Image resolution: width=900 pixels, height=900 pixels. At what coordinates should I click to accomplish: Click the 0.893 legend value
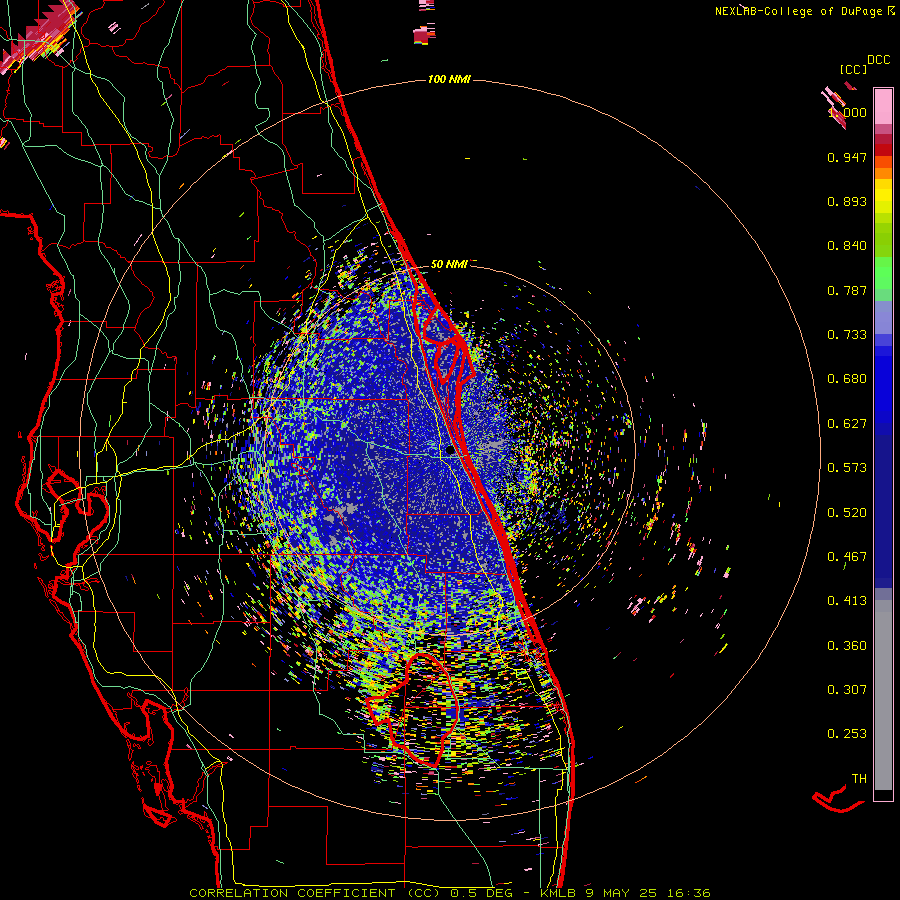tap(847, 201)
